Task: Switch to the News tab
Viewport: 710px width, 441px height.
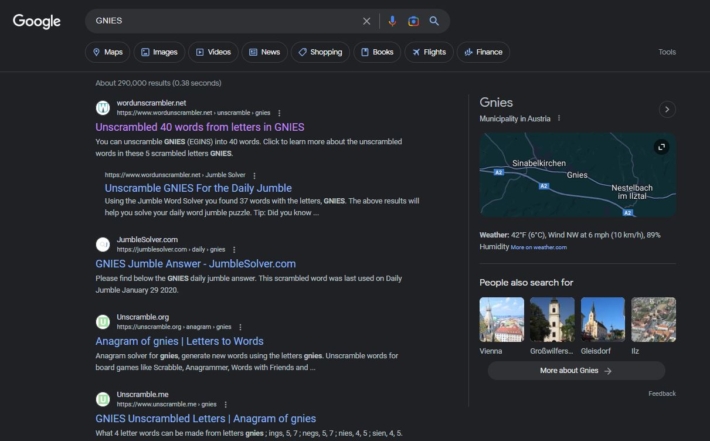Action: [x=264, y=52]
